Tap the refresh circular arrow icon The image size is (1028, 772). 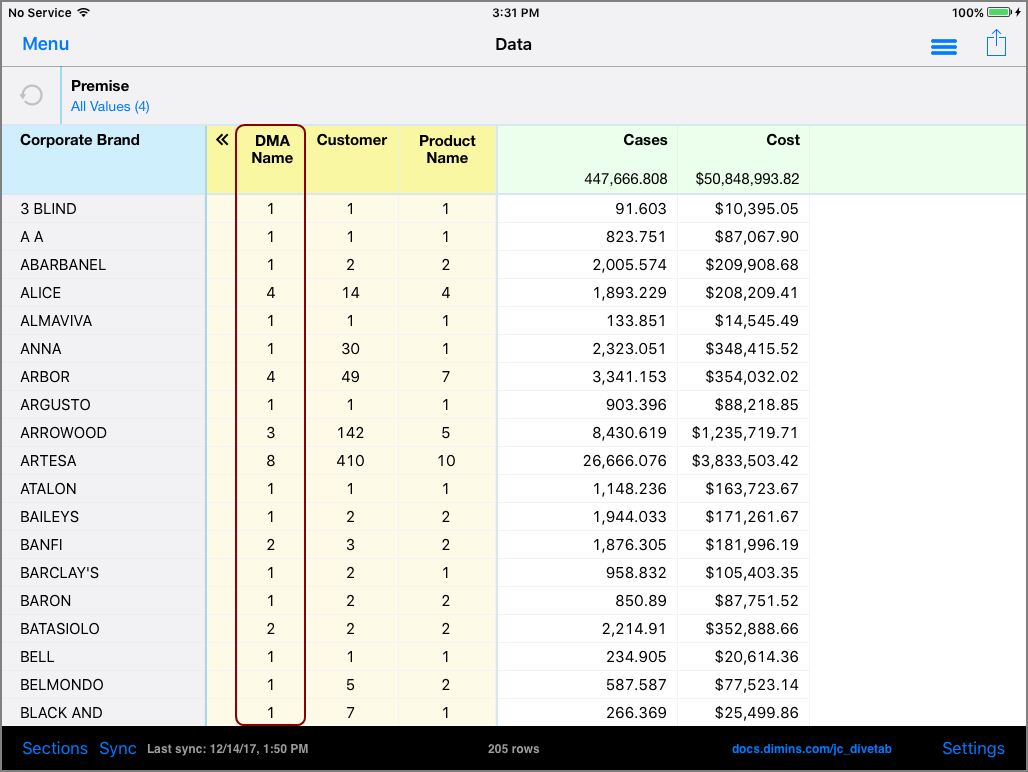point(32,95)
